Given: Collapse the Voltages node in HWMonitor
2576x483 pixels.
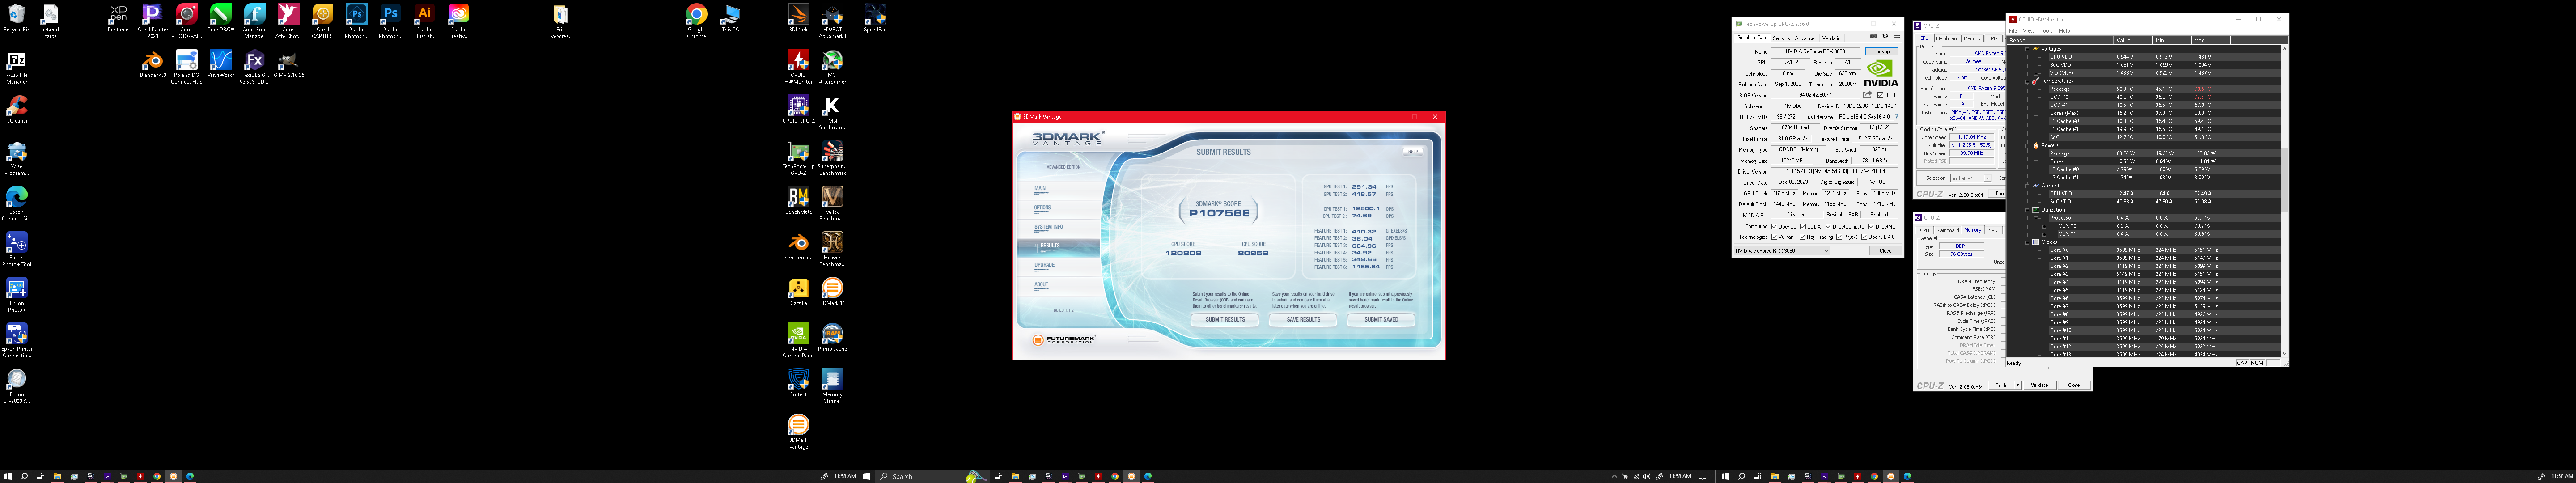Looking at the screenshot, I should pos(2028,49).
